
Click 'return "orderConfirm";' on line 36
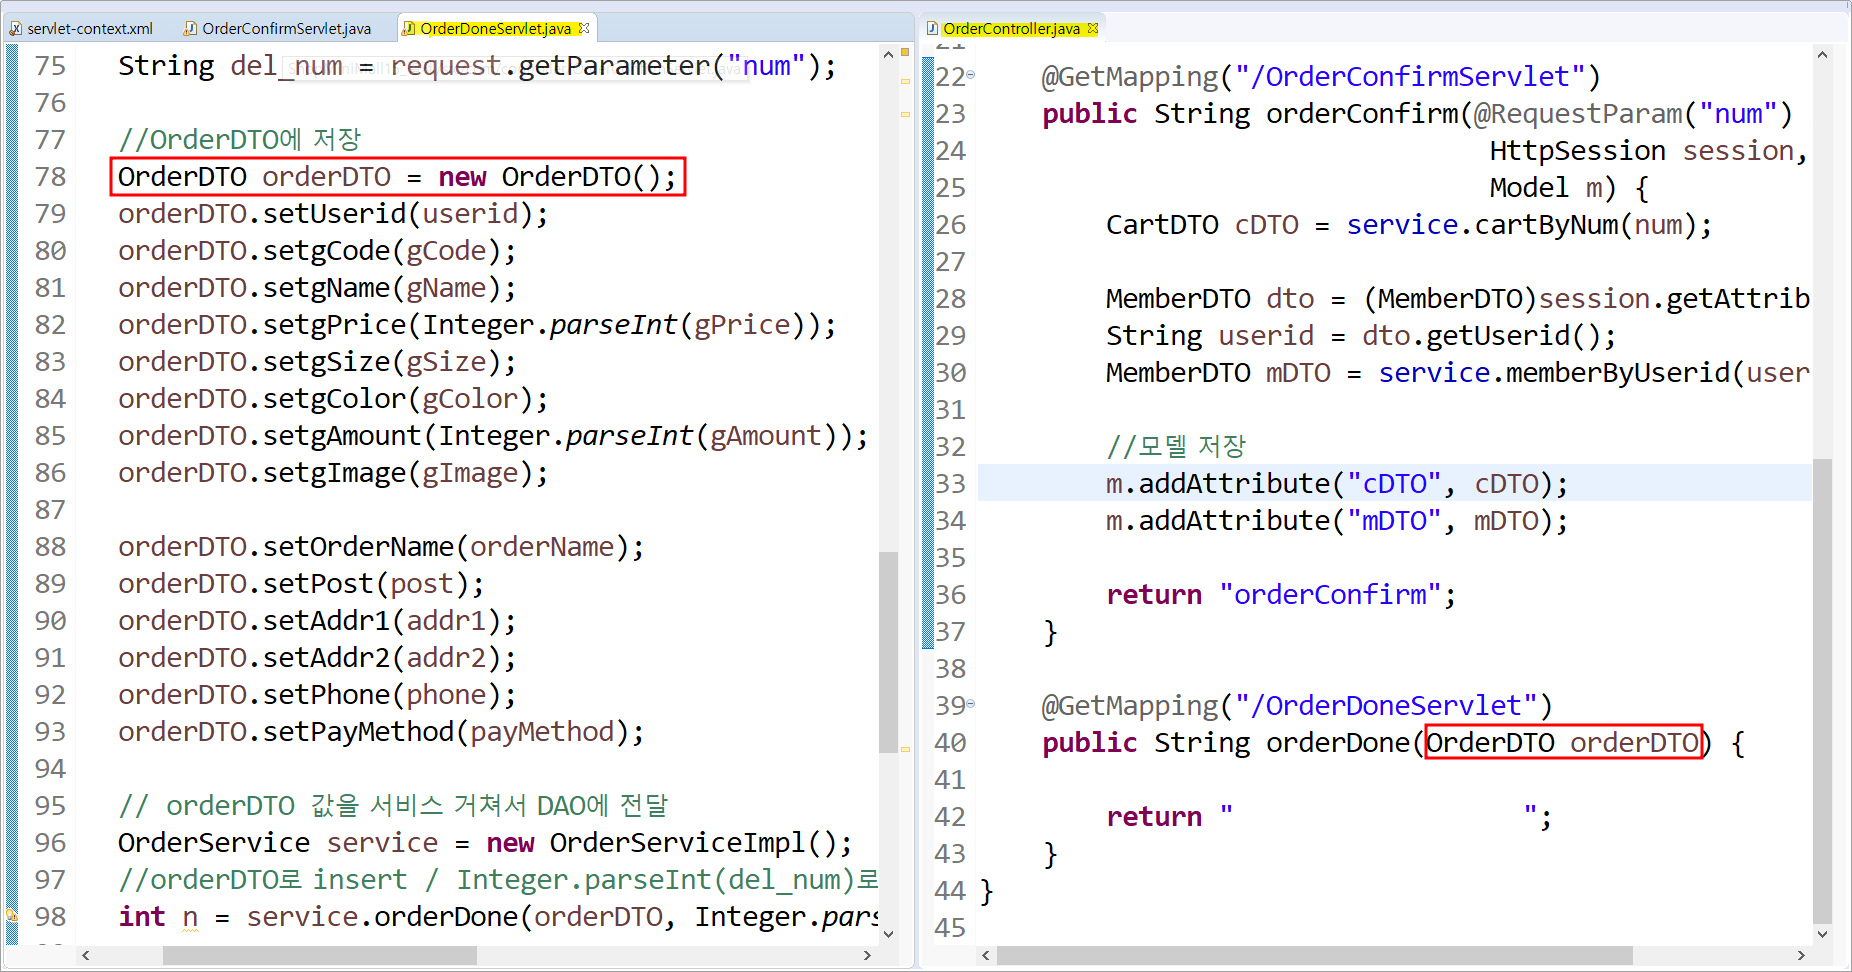[1281, 595]
